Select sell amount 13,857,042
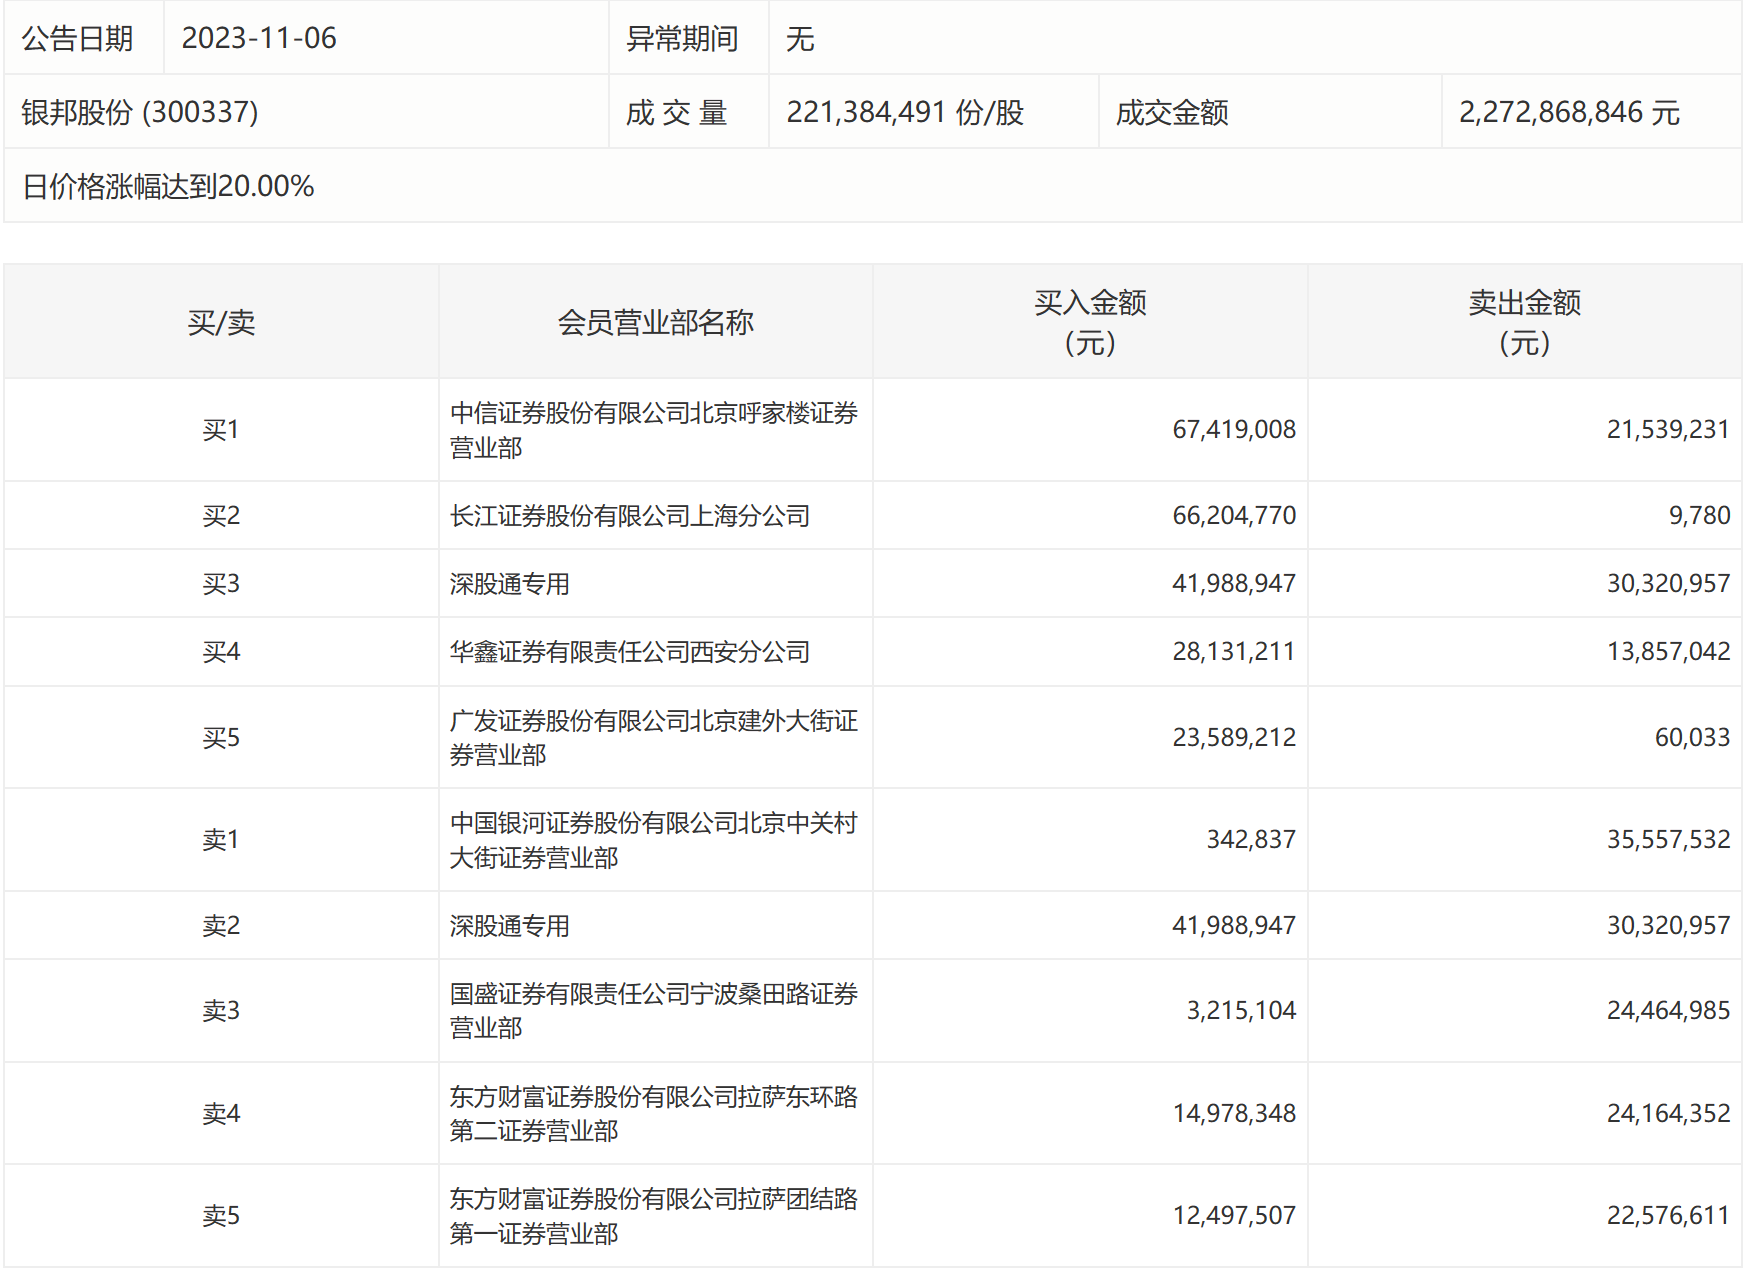The image size is (1747, 1273). tap(1668, 651)
